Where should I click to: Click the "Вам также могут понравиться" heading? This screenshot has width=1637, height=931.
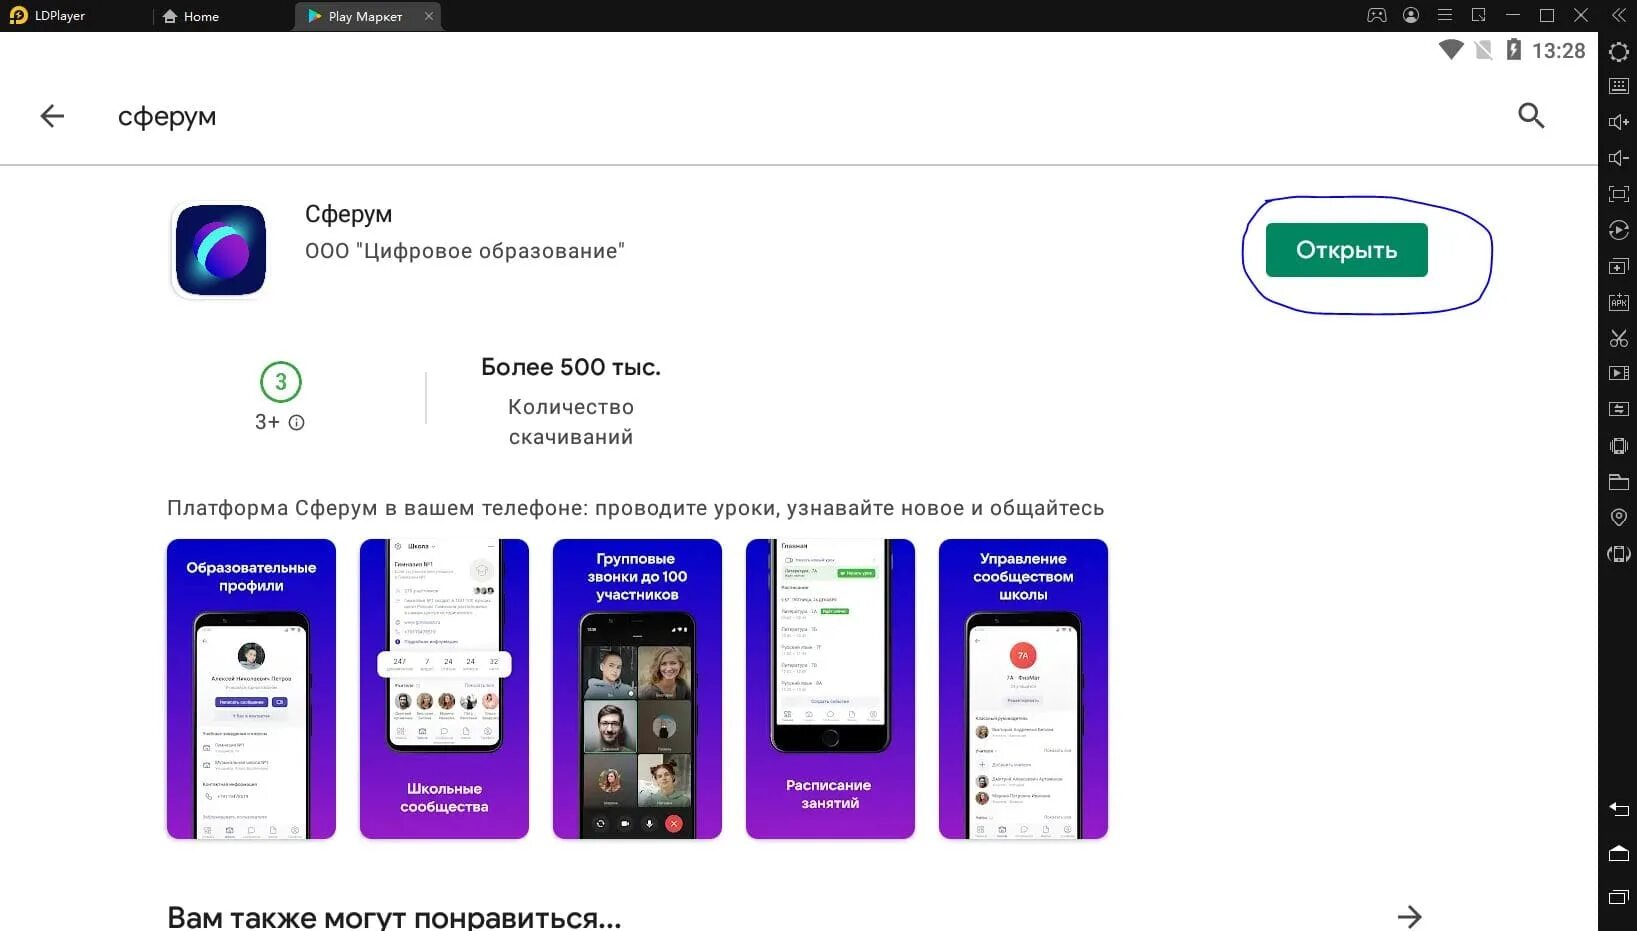[394, 917]
